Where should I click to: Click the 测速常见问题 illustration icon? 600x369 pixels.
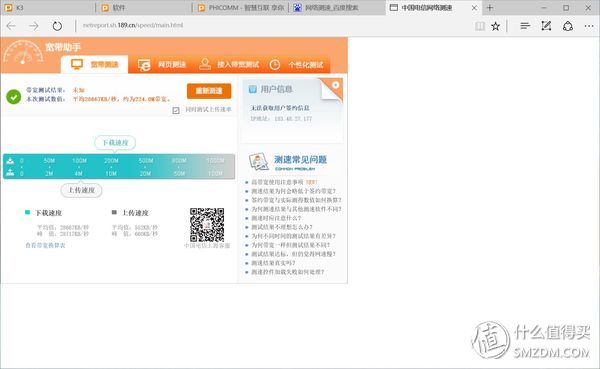tap(259, 162)
